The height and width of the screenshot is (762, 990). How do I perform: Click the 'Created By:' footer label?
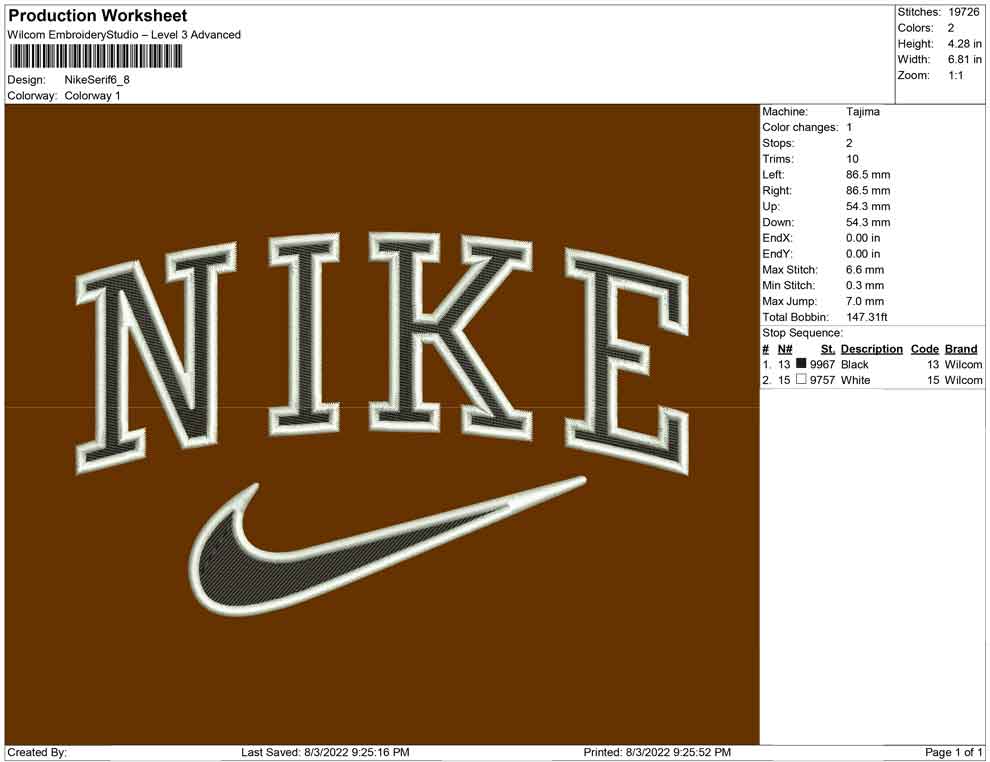pyautogui.click(x=37, y=752)
